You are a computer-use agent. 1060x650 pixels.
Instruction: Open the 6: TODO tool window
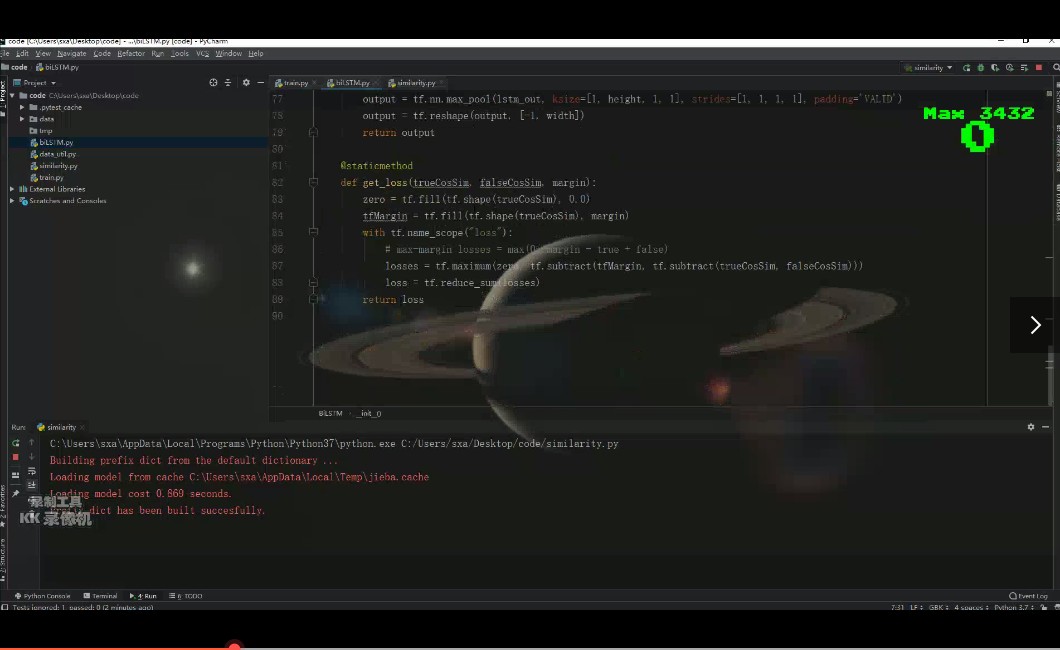click(x=186, y=596)
